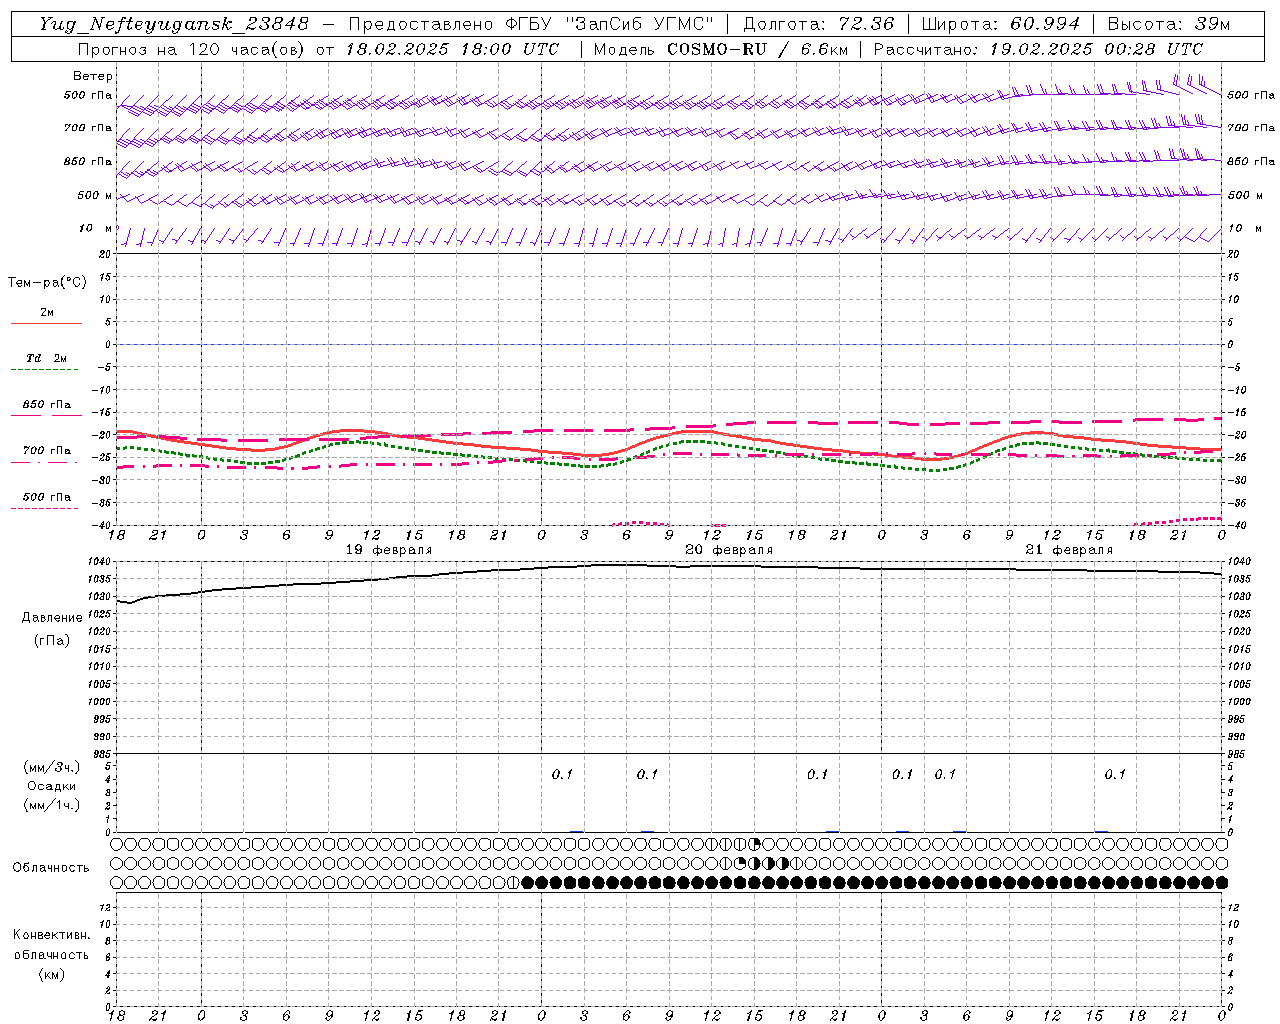Screen dimensions: 1280x1024
Task: Select the (мм/3ч.) precipitation unit label
Action: (52, 768)
